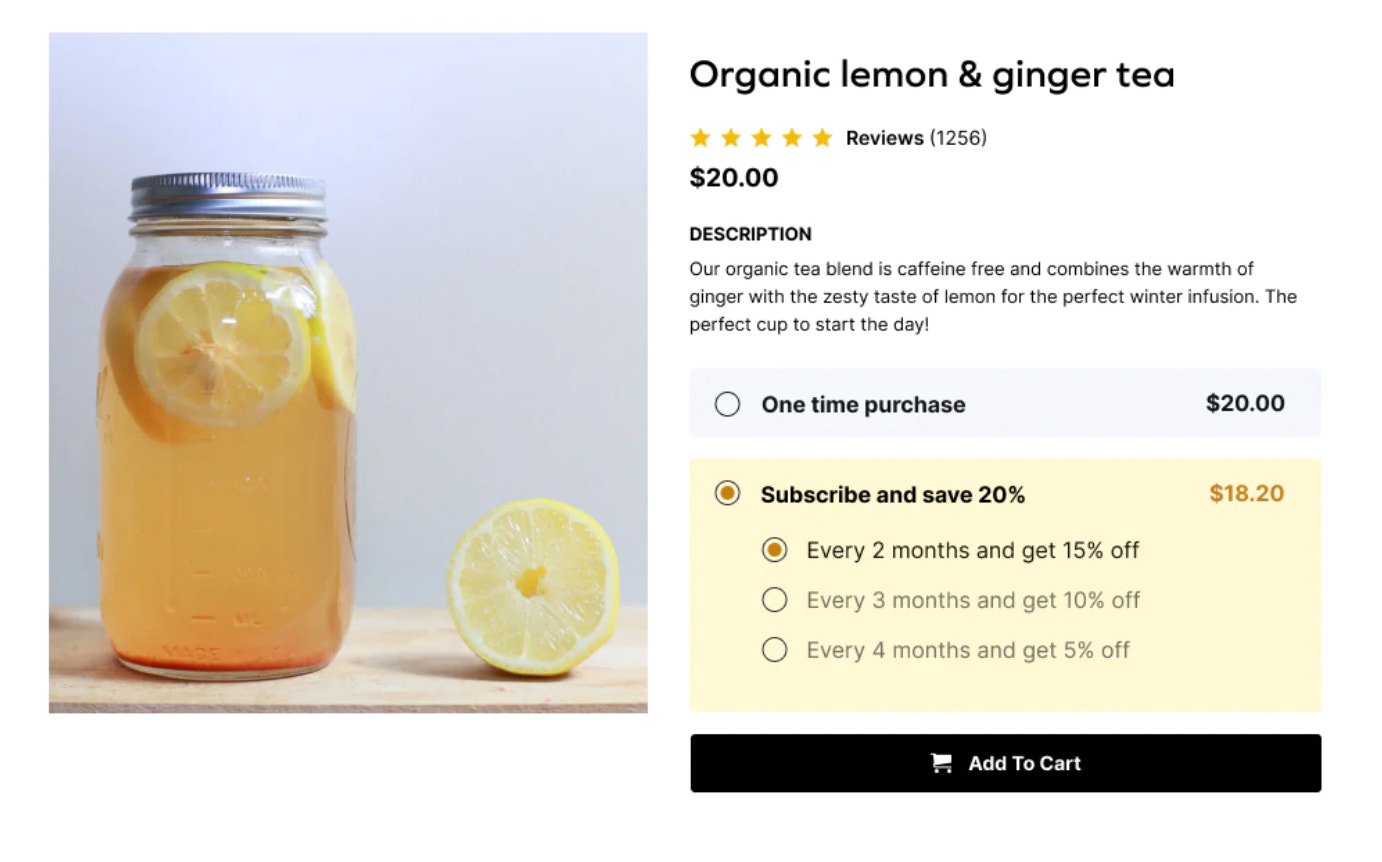Image resolution: width=1382 pixels, height=862 pixels.
Task: Click the lemon tea product photo
Action: point(348,372)
